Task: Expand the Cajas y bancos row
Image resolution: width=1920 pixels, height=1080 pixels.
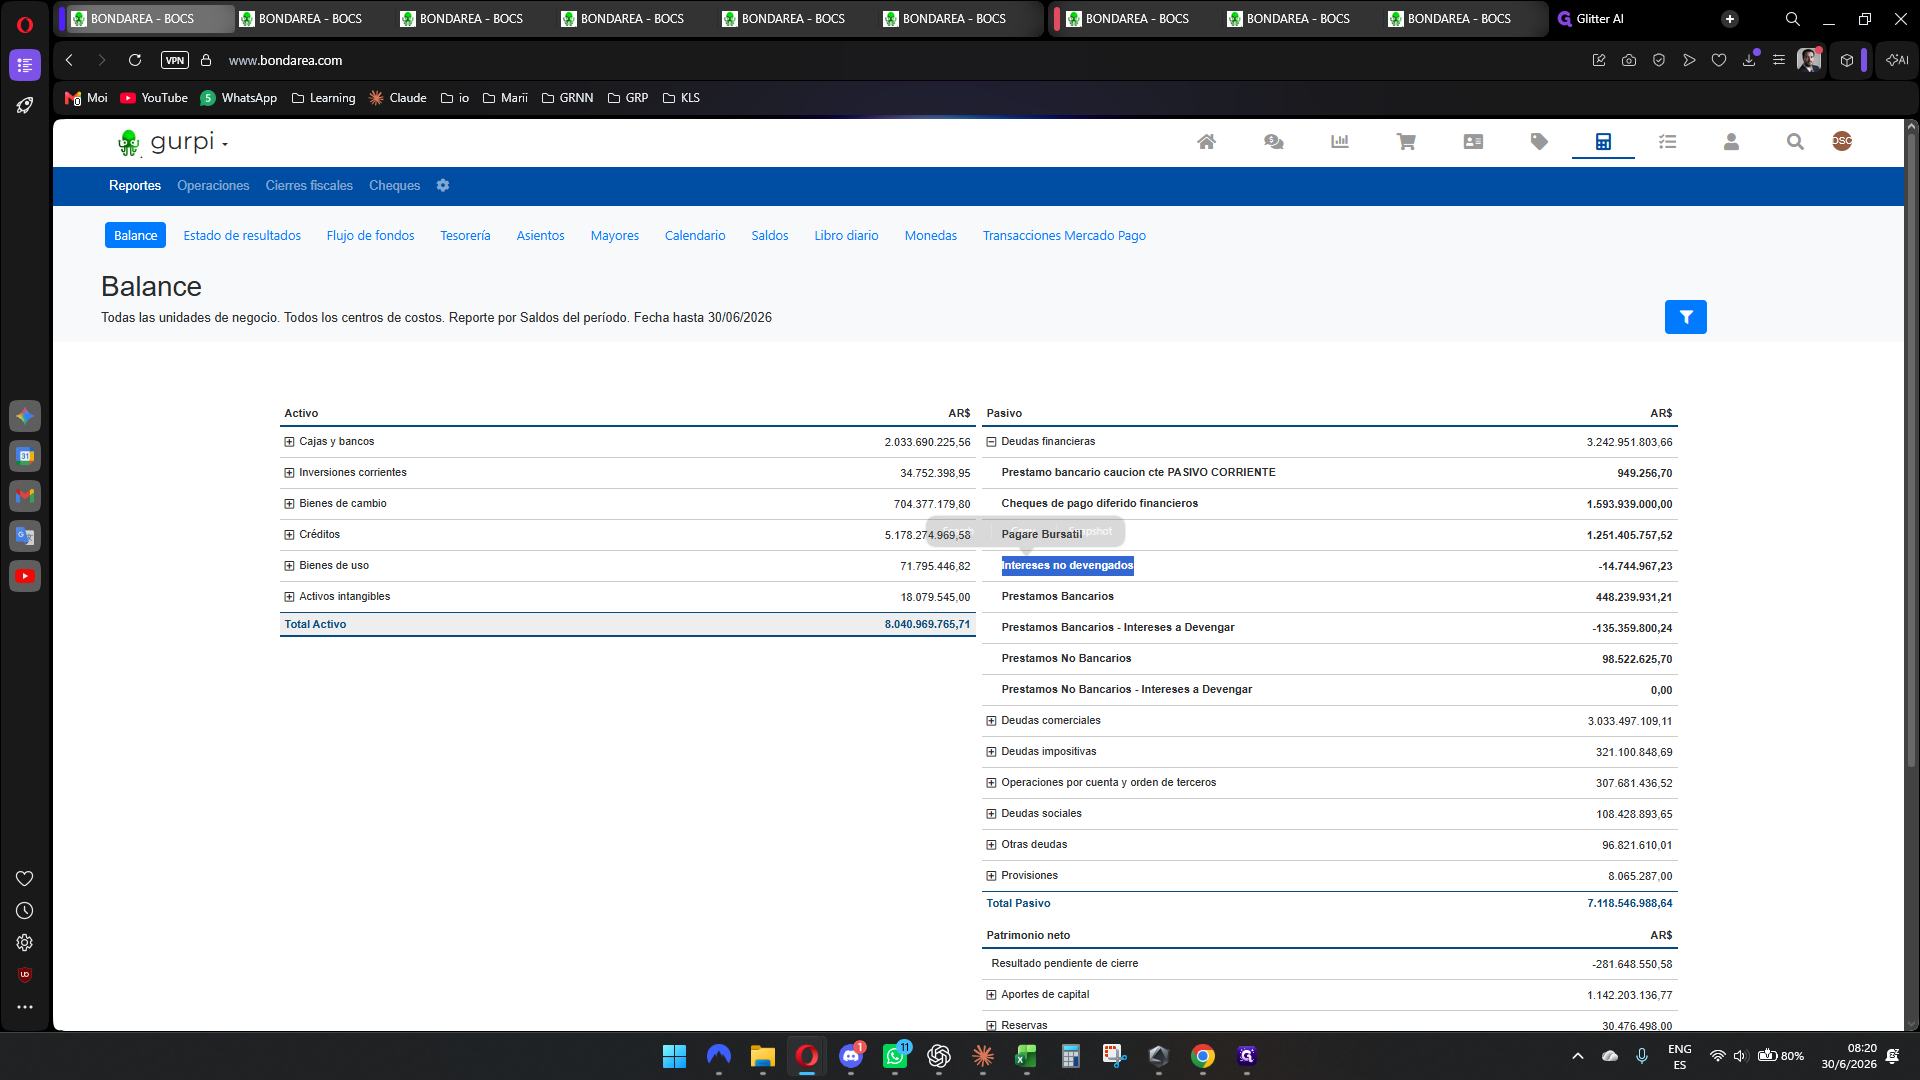Action: 289,442
